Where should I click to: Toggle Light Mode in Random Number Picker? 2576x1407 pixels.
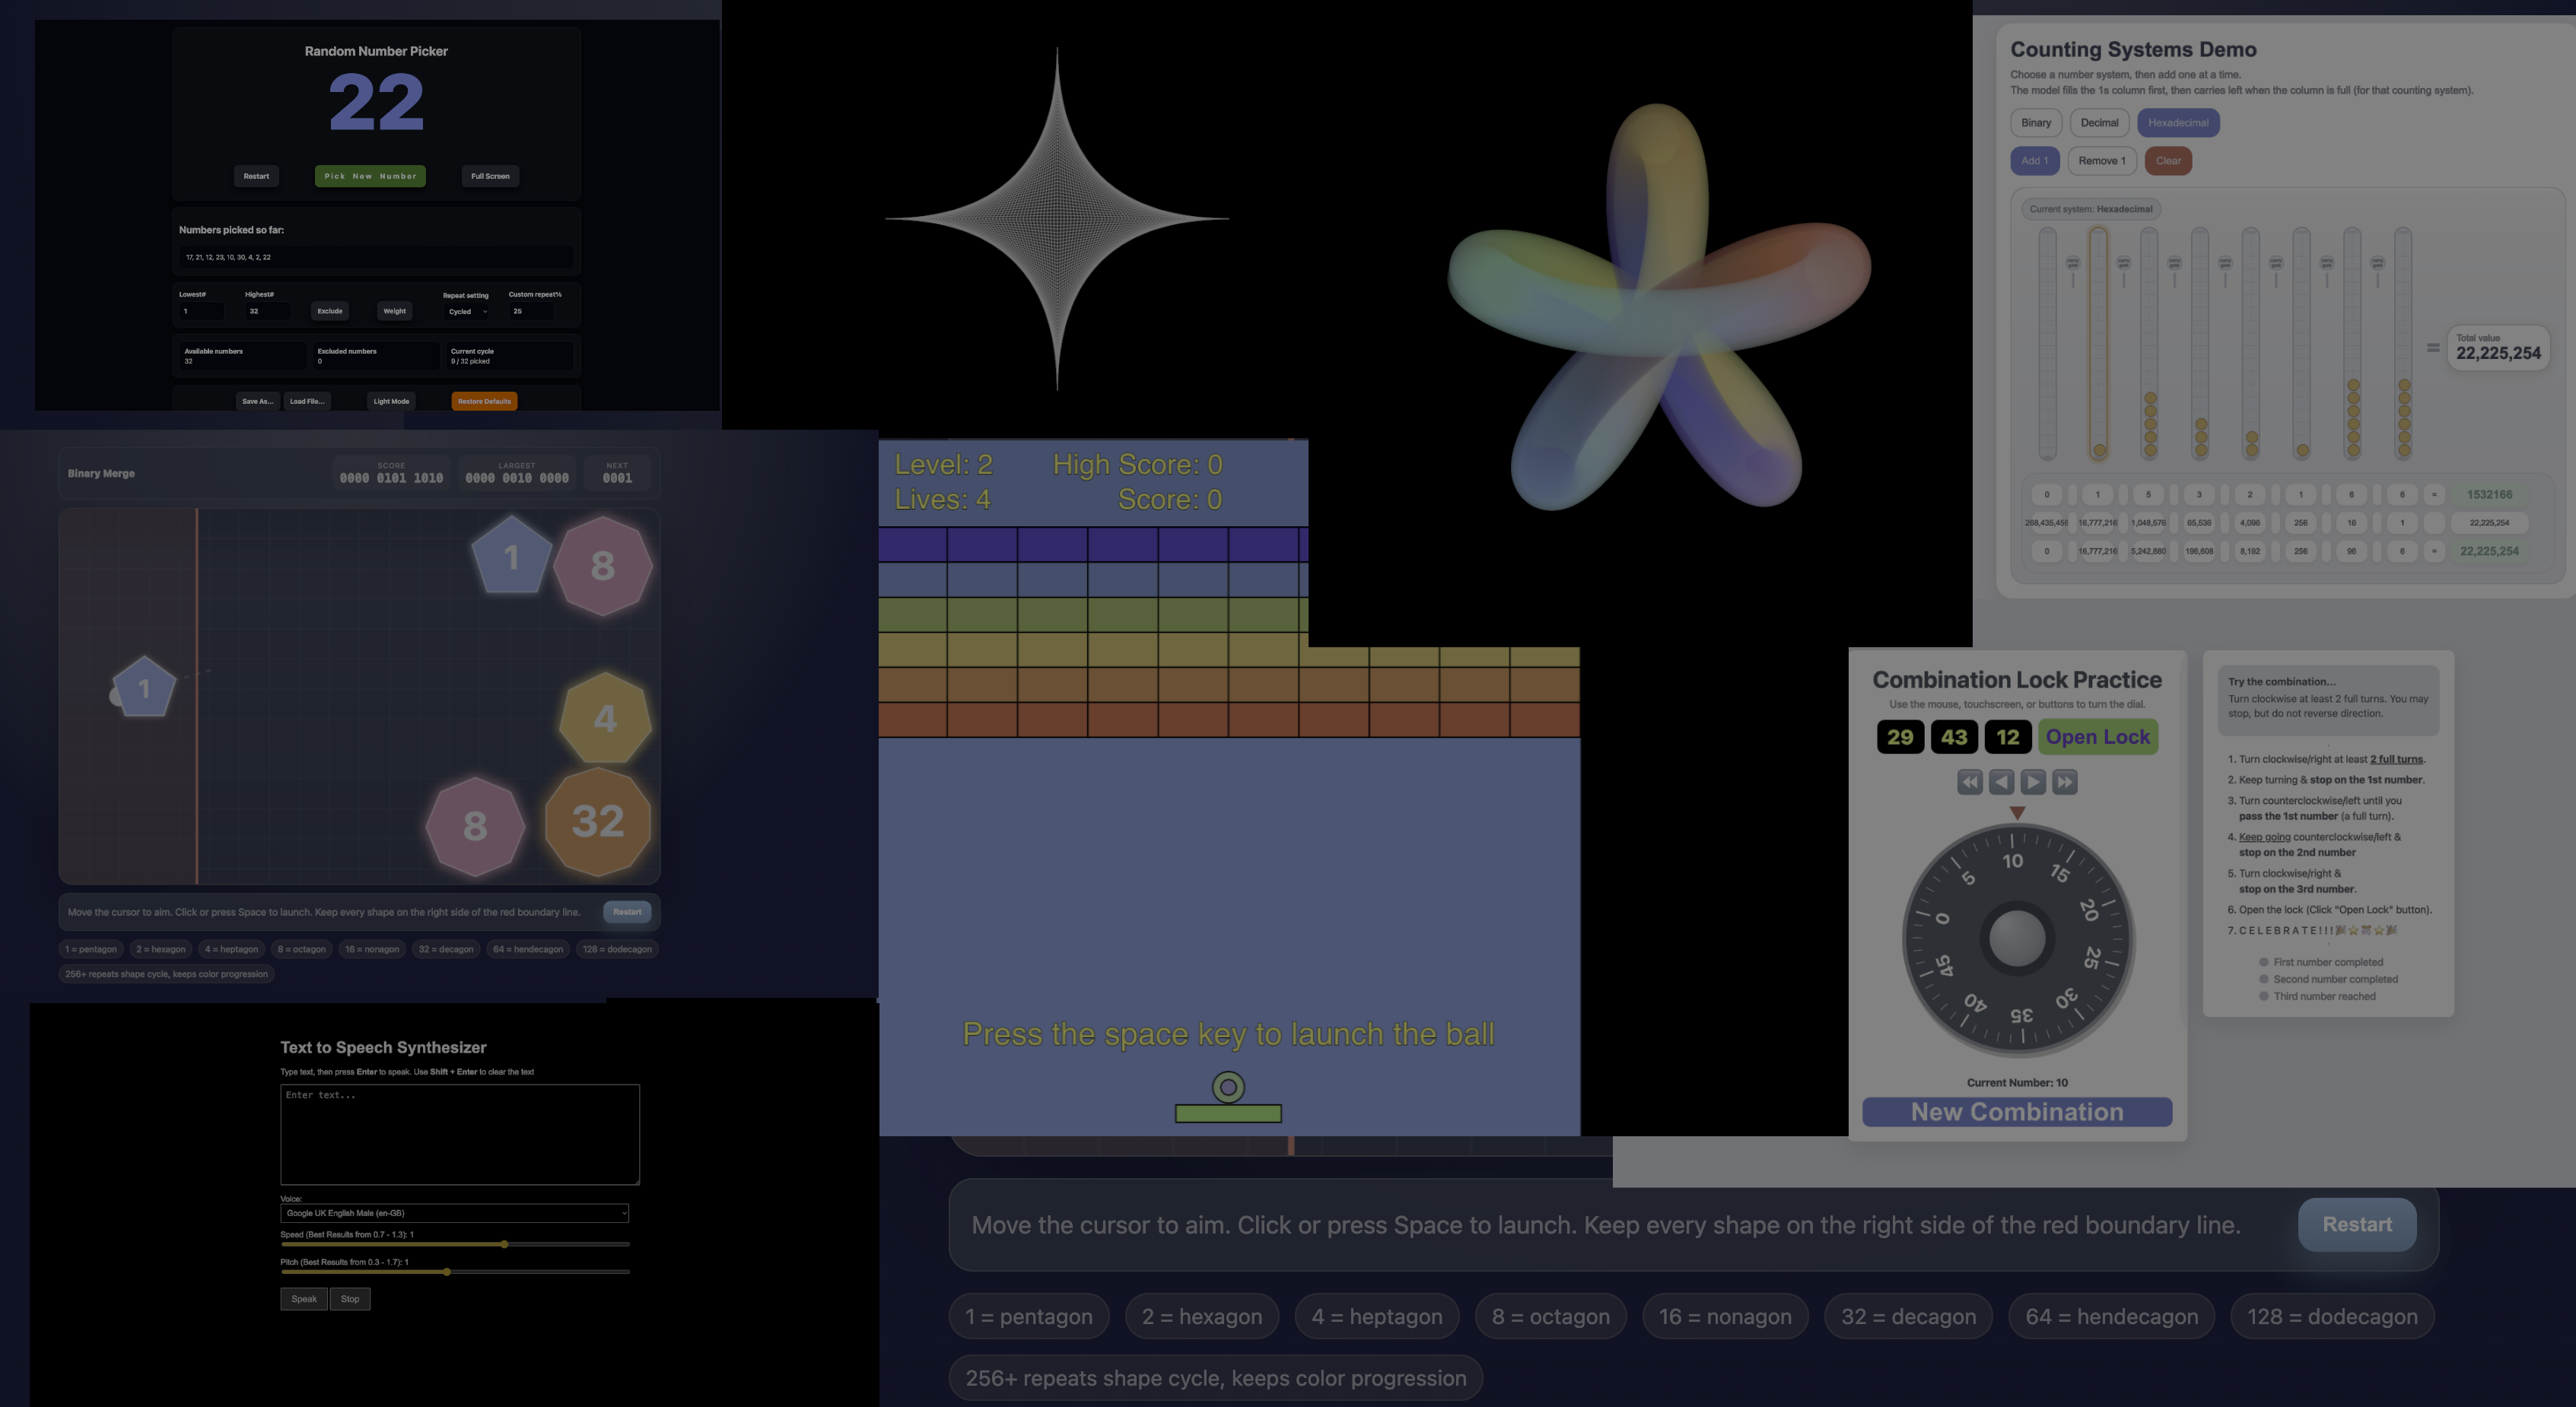click(x=391, y=401)
